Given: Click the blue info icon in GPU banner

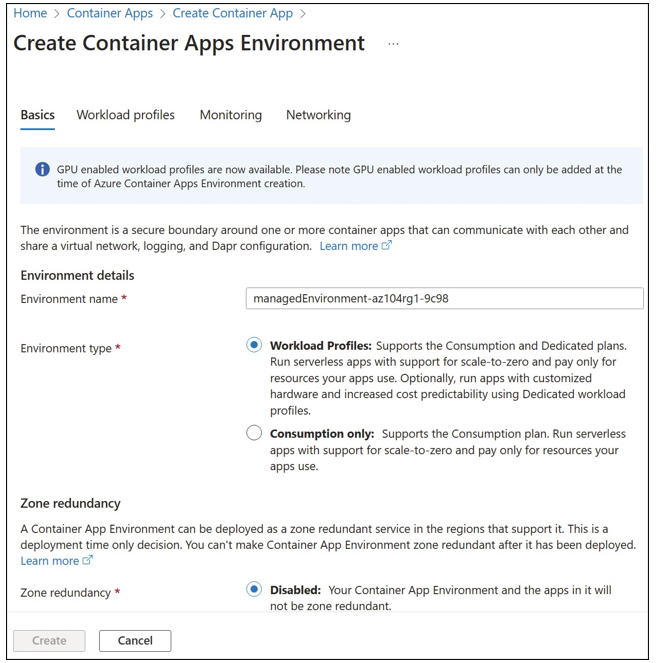Looking at the screenshot, I should click(x=42, y=169).
